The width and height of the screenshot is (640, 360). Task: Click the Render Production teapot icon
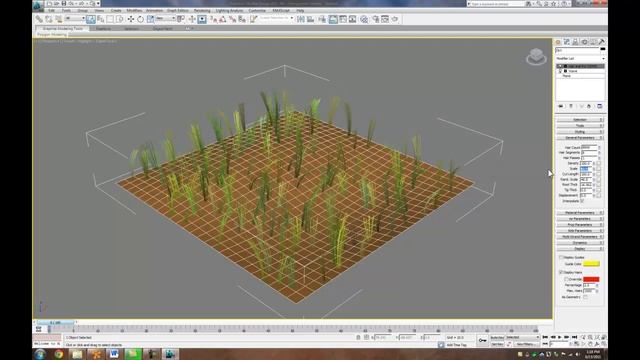(x=395, y=19)
